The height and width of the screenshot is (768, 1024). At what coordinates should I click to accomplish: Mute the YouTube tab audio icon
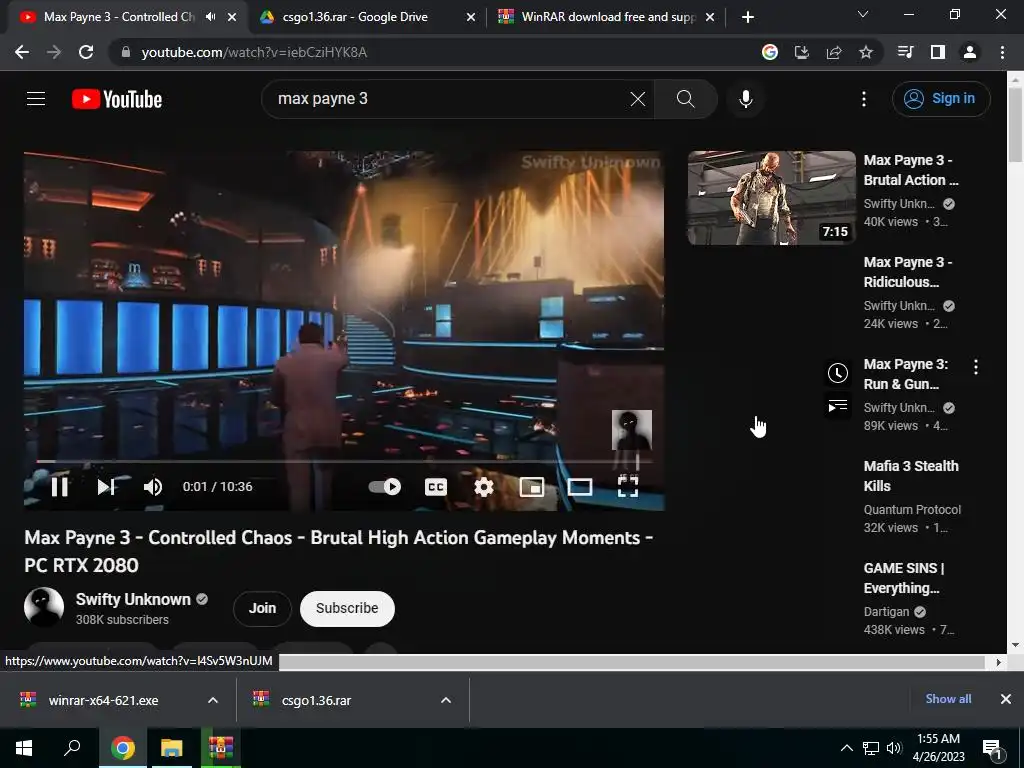[210, 17]
